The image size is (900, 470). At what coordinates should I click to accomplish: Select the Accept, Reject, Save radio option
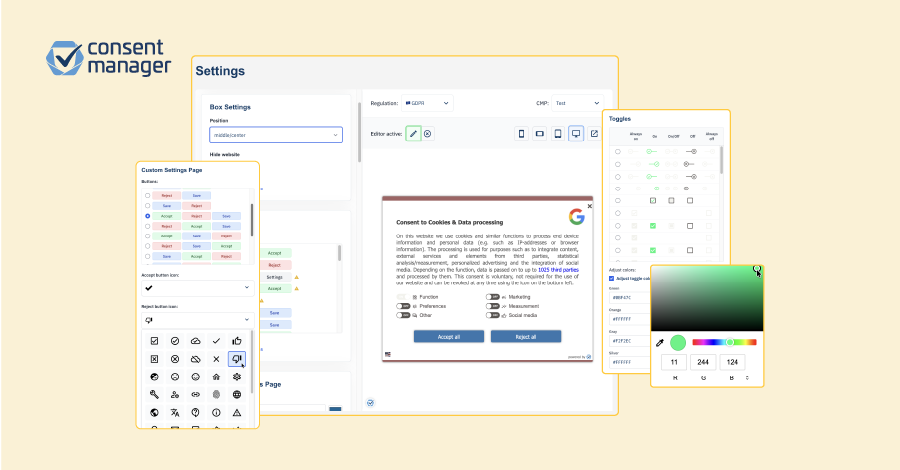[148, 216]
